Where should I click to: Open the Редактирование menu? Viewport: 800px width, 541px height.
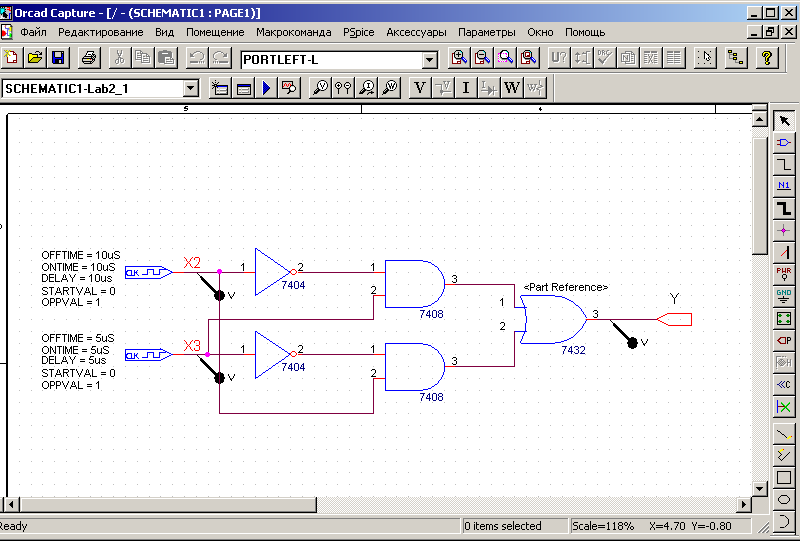101,32
